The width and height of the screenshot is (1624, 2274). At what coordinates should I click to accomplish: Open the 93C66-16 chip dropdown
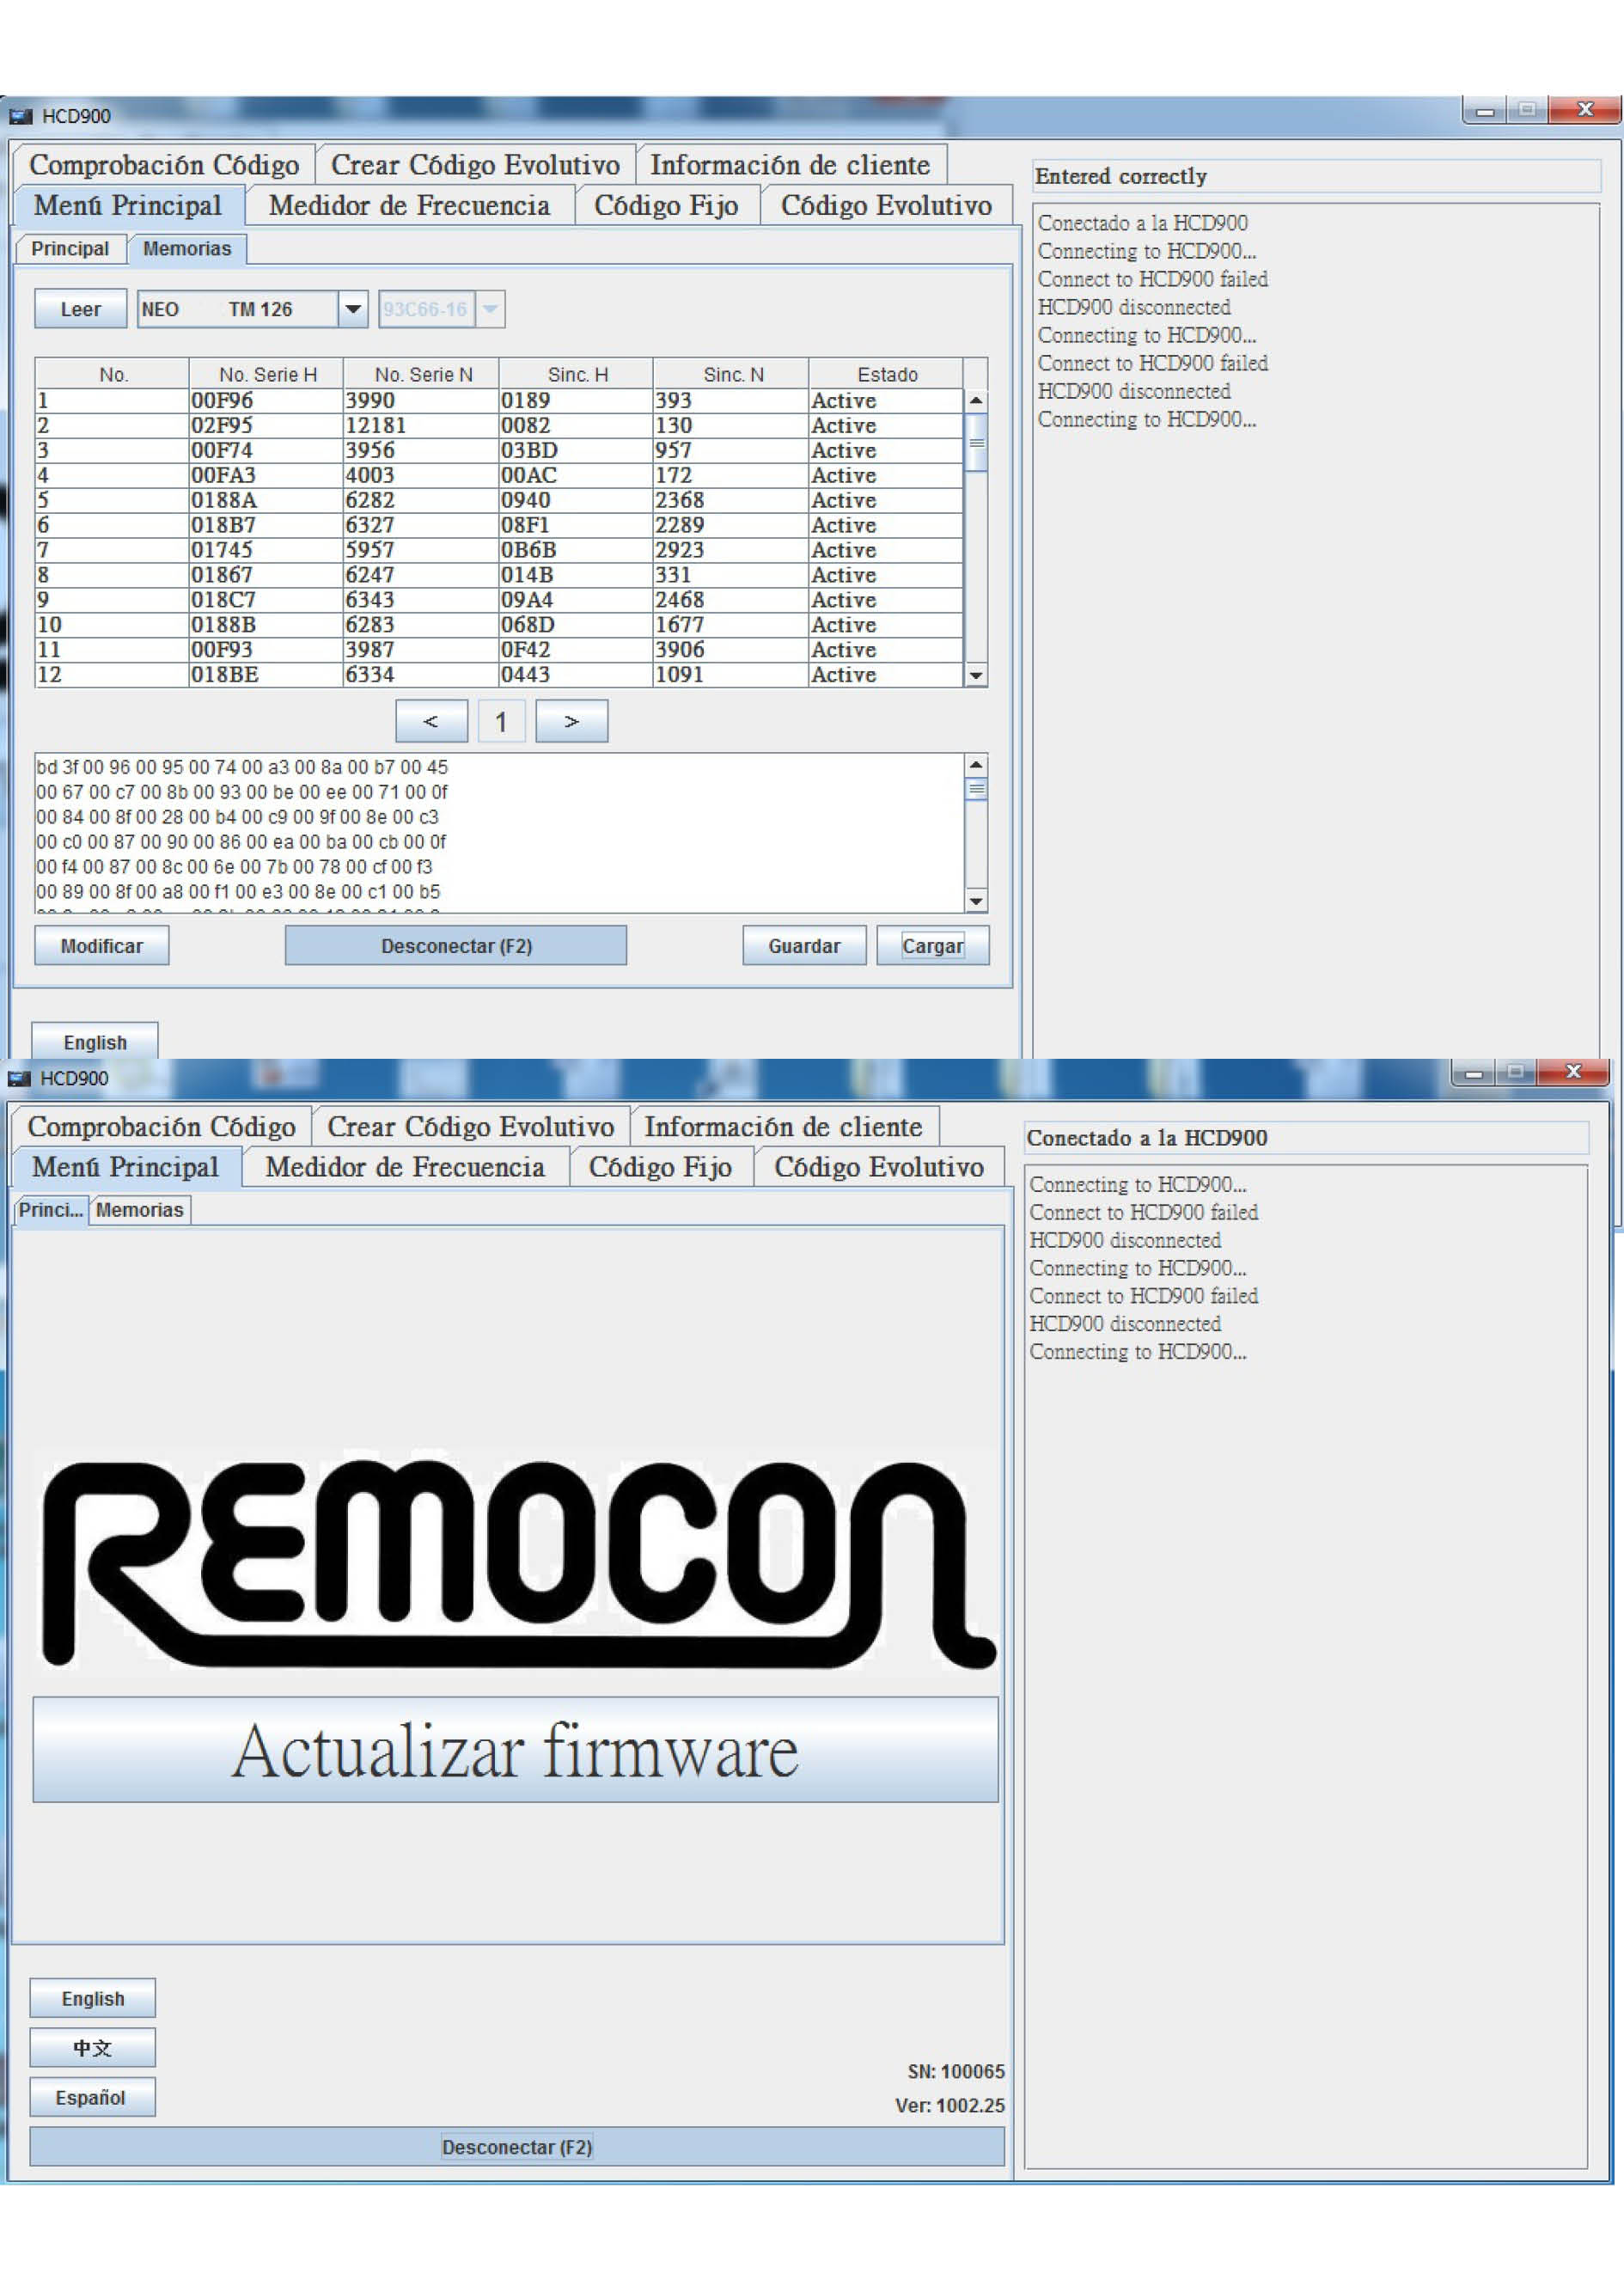point(489,309)
